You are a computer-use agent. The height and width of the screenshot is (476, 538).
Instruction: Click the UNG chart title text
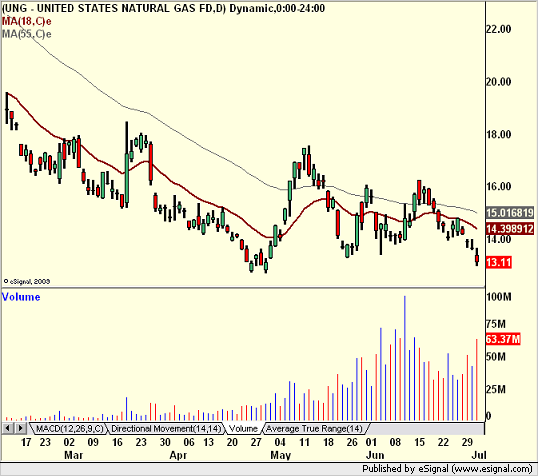pos(163,8)
